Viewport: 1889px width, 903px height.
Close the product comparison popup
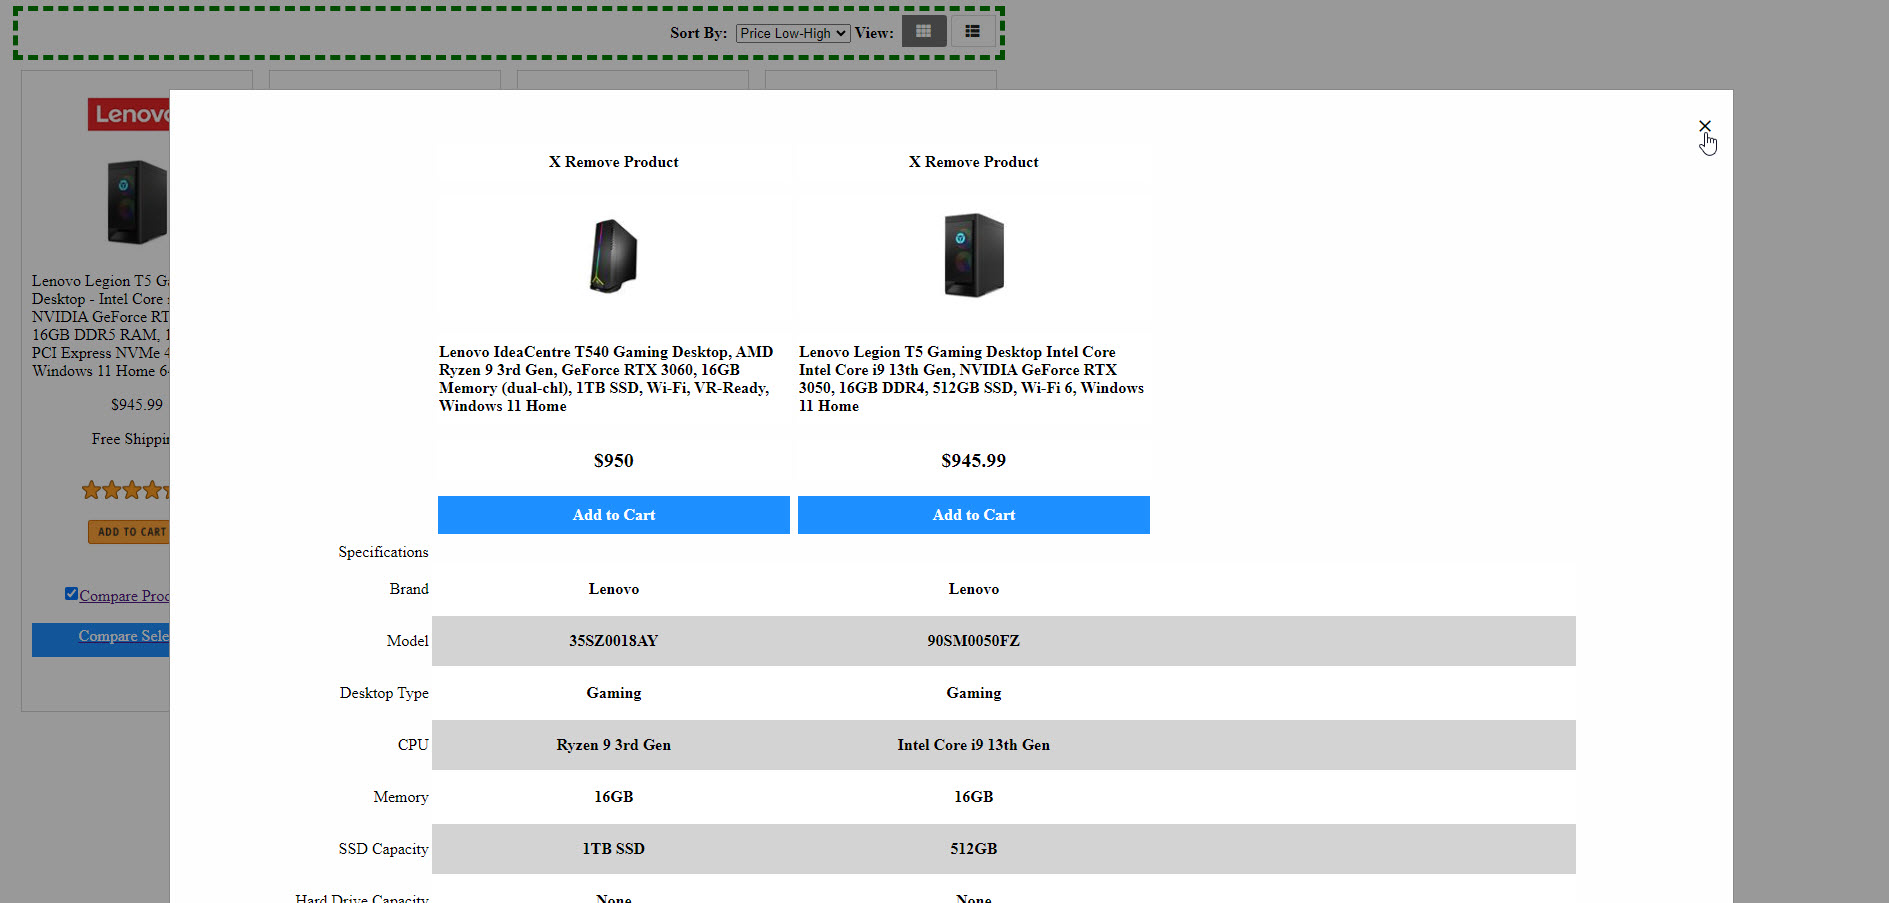pos(1704,127)
